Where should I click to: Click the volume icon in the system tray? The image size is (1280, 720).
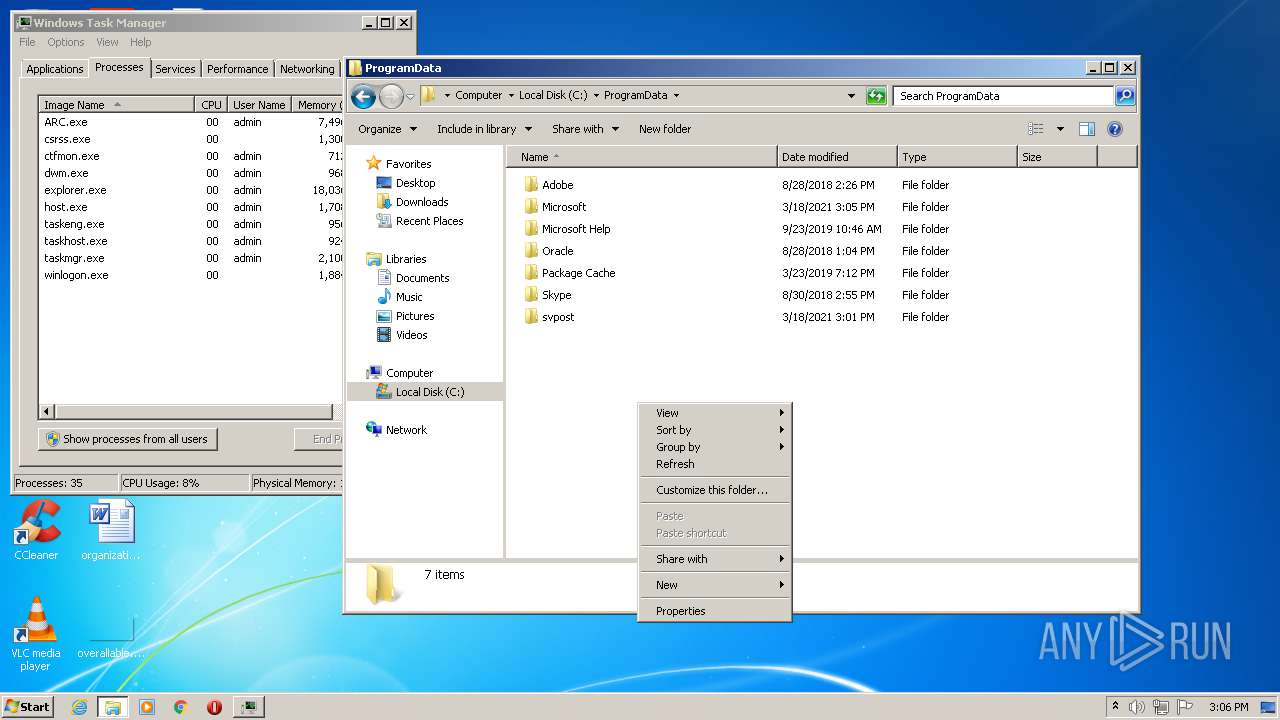click(1137, 707)
